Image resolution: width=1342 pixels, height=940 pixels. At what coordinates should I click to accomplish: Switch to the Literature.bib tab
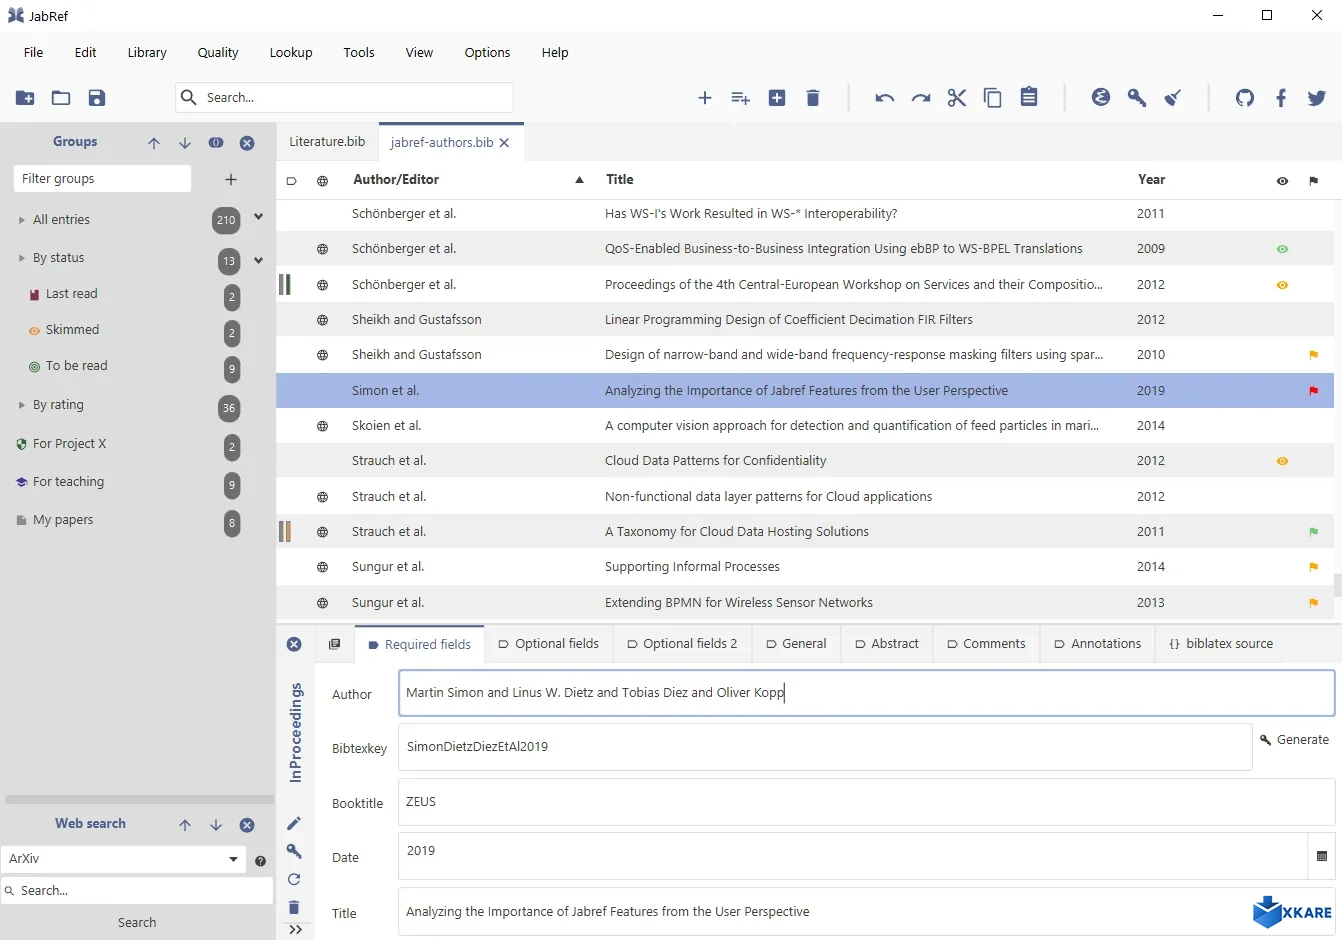[327, 142]
